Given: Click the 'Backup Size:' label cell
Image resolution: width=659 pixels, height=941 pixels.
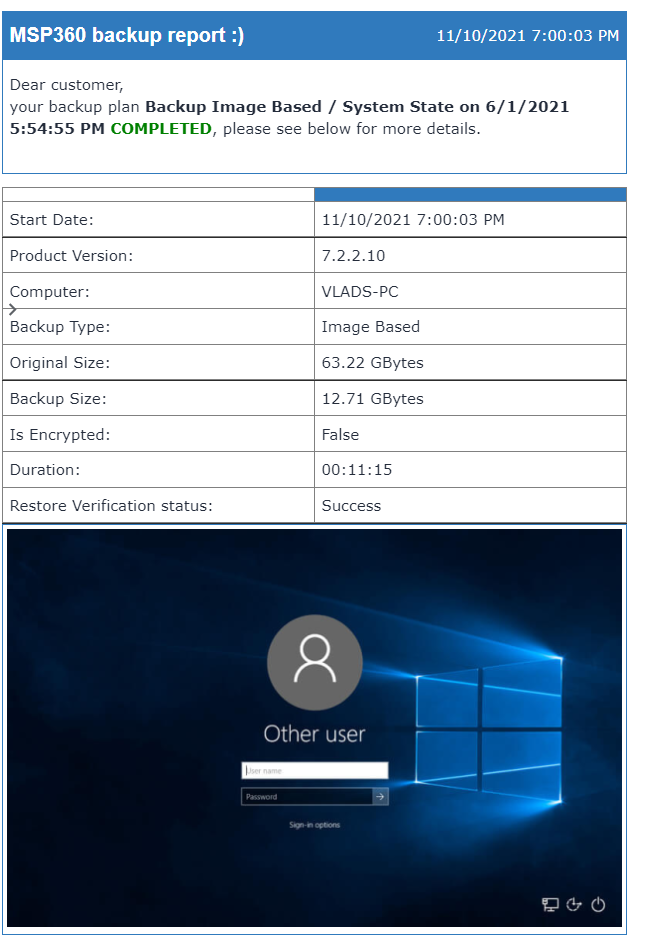Looking at the screenshot, I should pyautogui.click(x=158, y=398).
